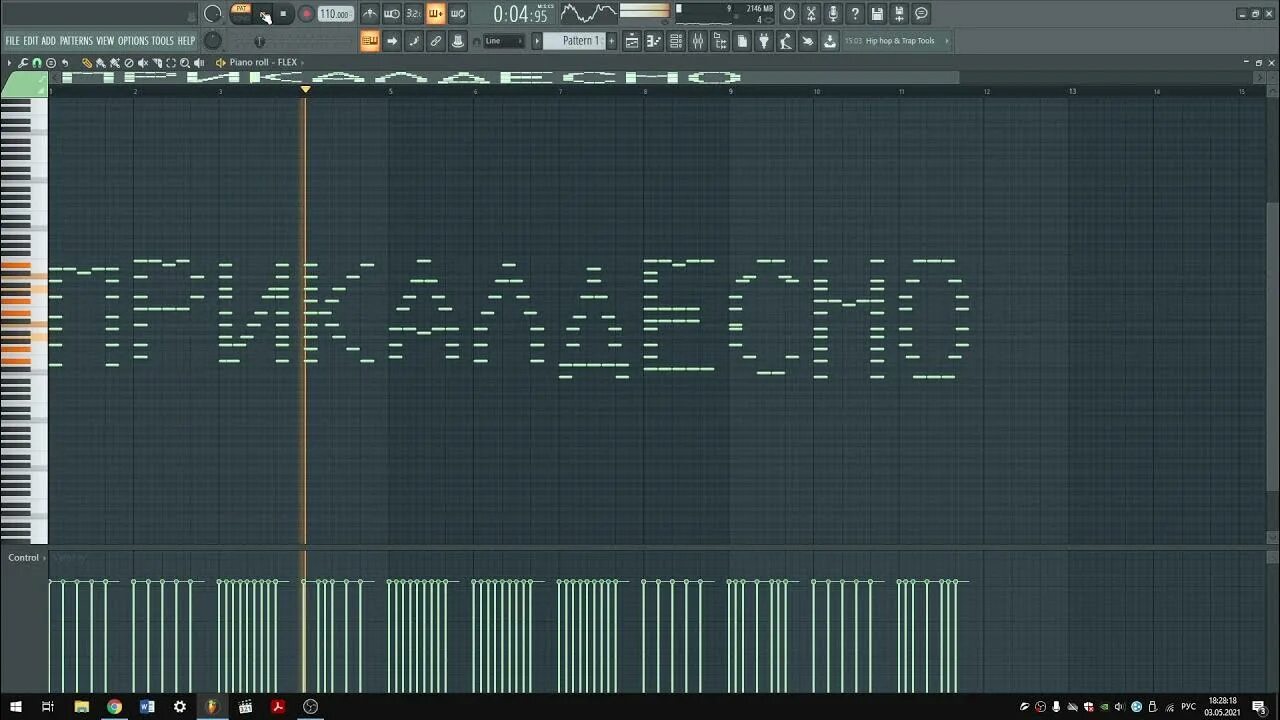Open the plugin picker plug icon
1280x720 pixels.
click(764, 41)
